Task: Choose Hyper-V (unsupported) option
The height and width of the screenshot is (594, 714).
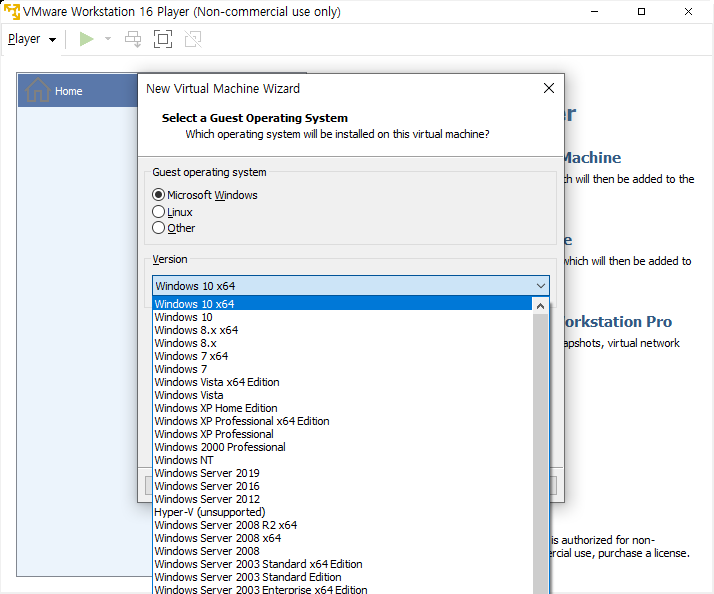Action: click(x=342, y=512)
